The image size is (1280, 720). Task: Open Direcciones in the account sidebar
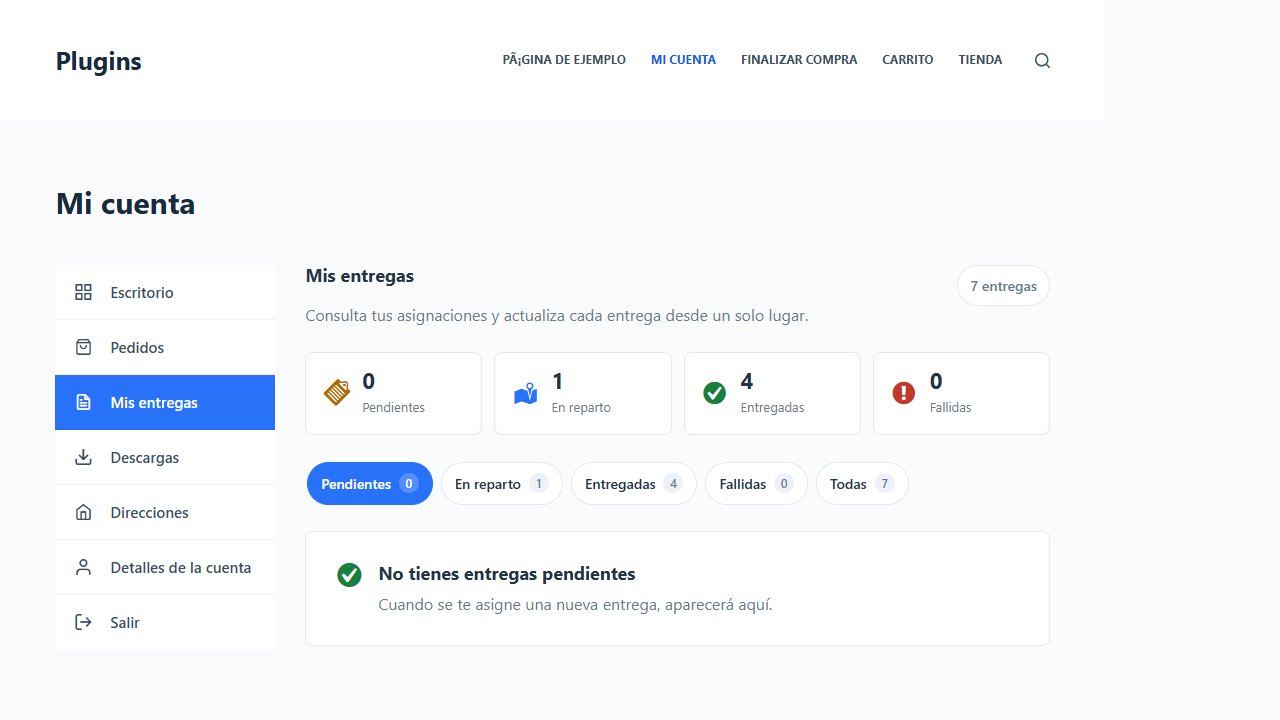[165, 512]
